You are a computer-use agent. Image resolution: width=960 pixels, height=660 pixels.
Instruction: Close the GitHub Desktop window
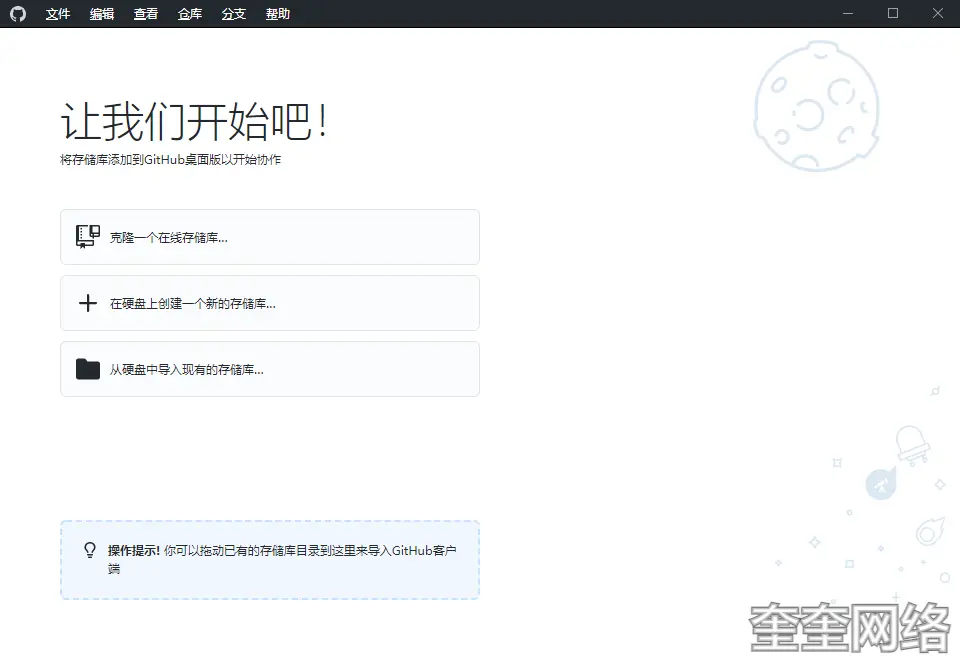point(937,13)
